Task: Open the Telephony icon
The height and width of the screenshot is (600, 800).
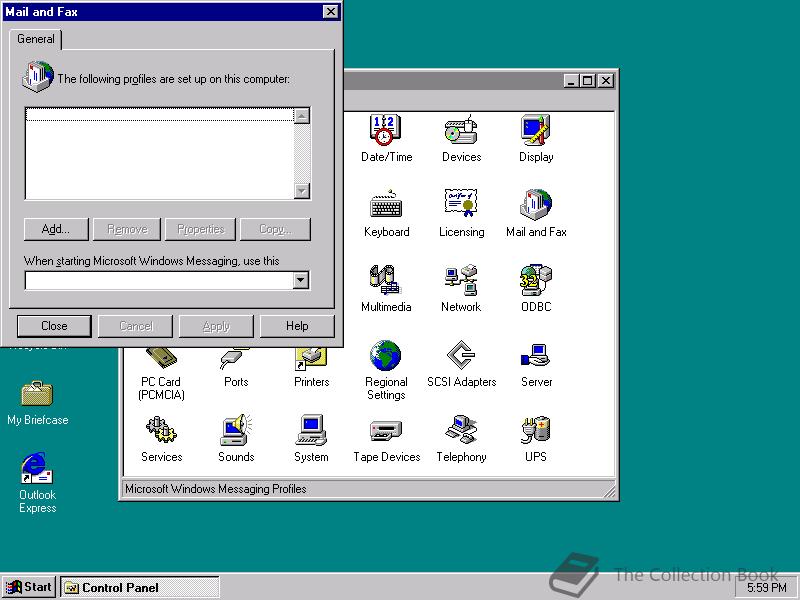Action: coord(461,438)
